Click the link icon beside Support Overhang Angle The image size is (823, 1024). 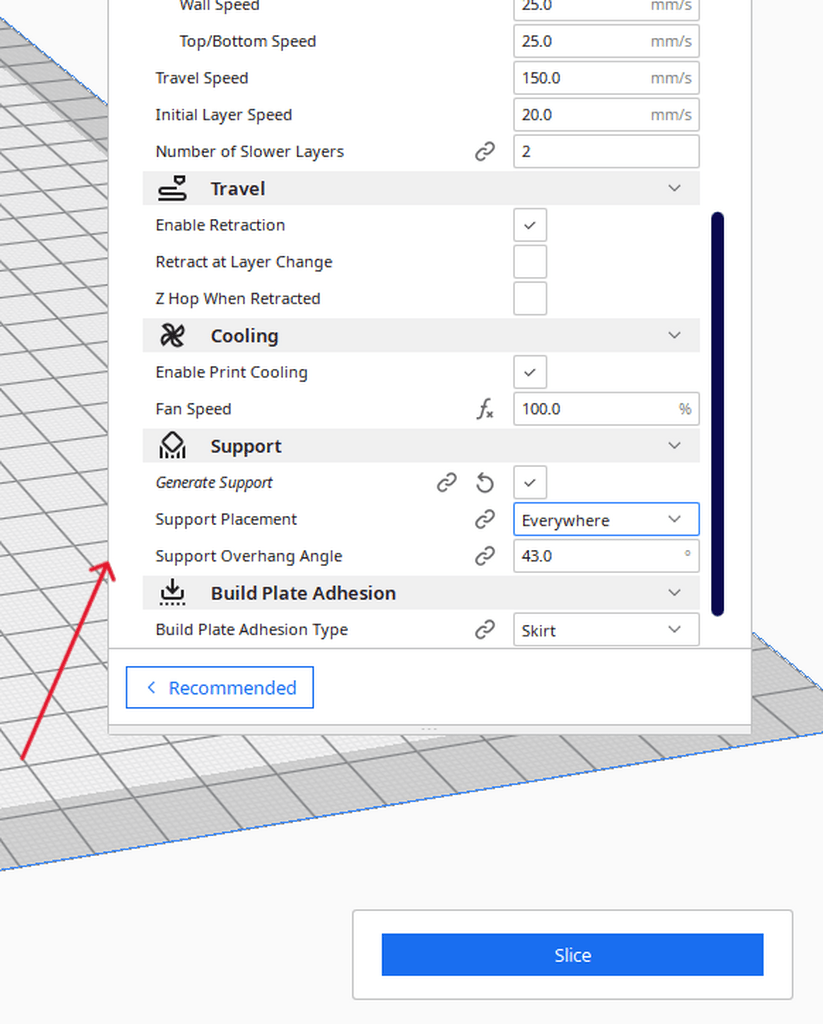(485, 556)
